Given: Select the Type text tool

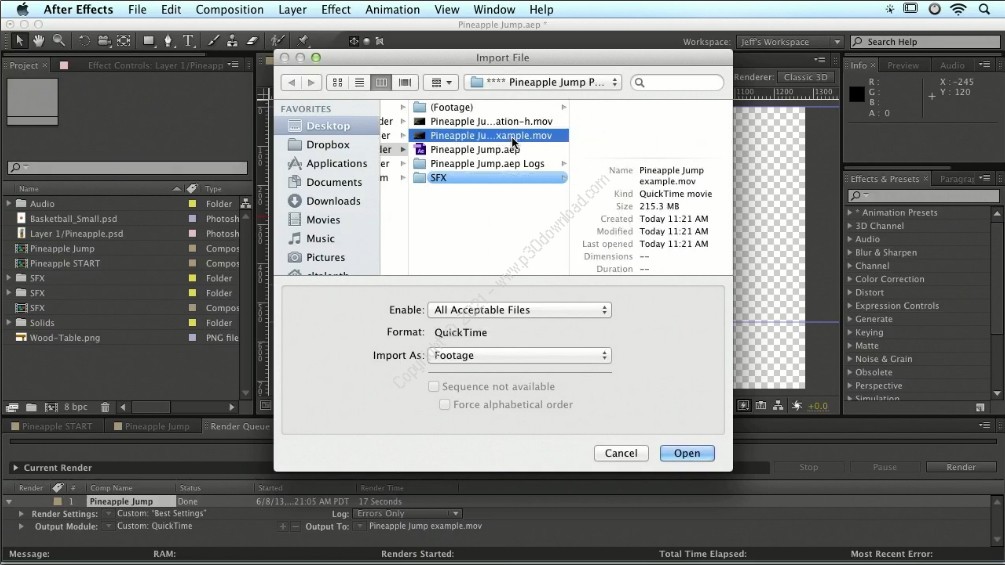Looking at the screenshot, I should click(x=188, y=41).
